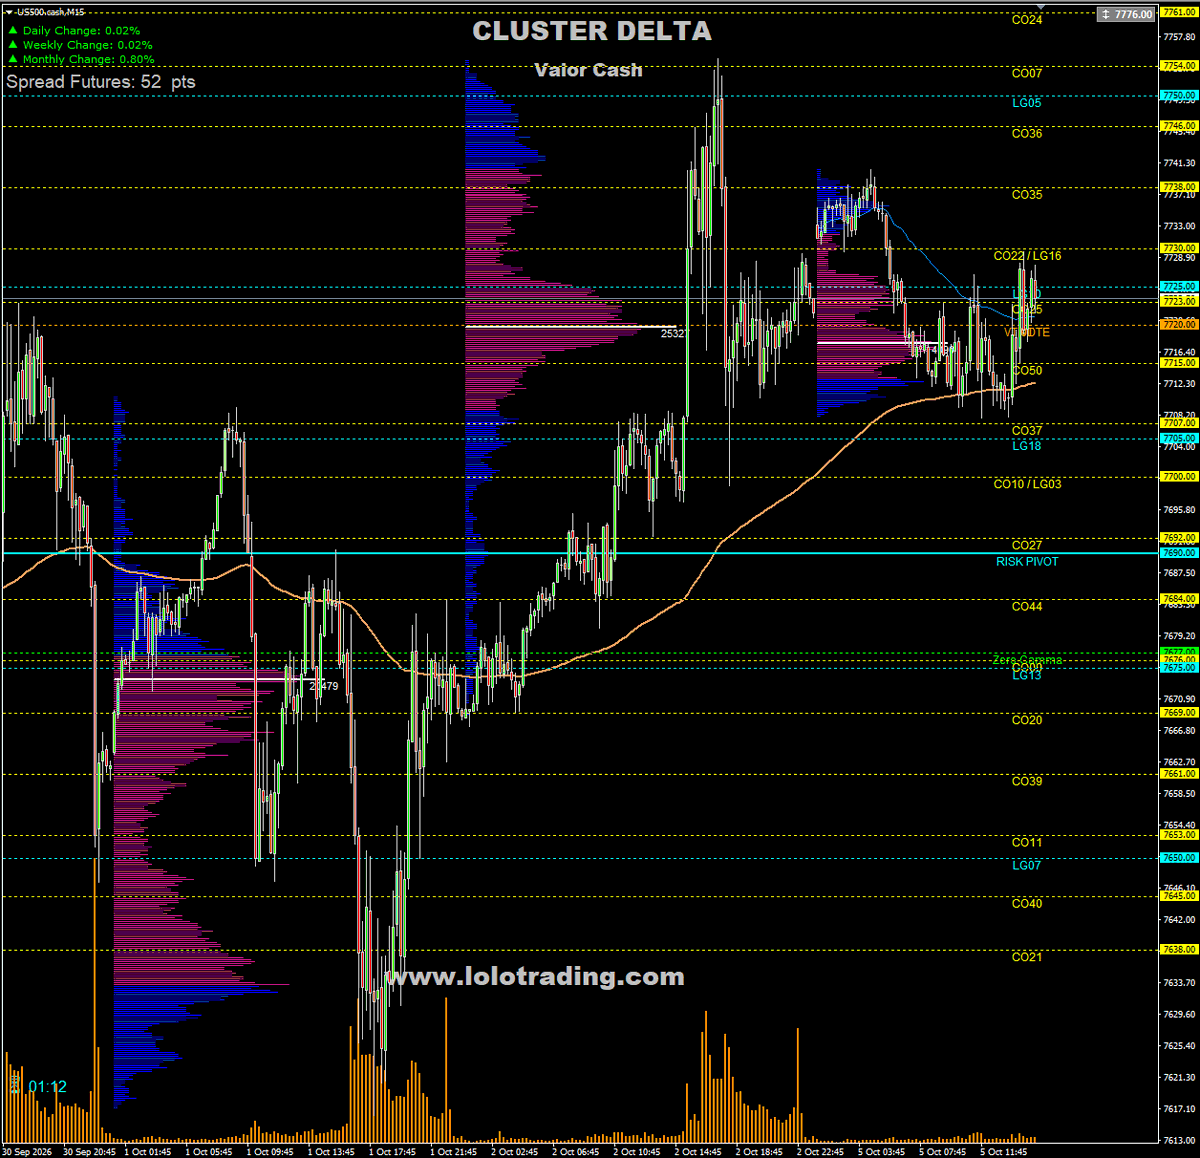Image resolution: width=1200 pixels, height=1158 pixels.
Task: Select the LG07 level label
Action: pyautogui.click(x=1027, y=866)
